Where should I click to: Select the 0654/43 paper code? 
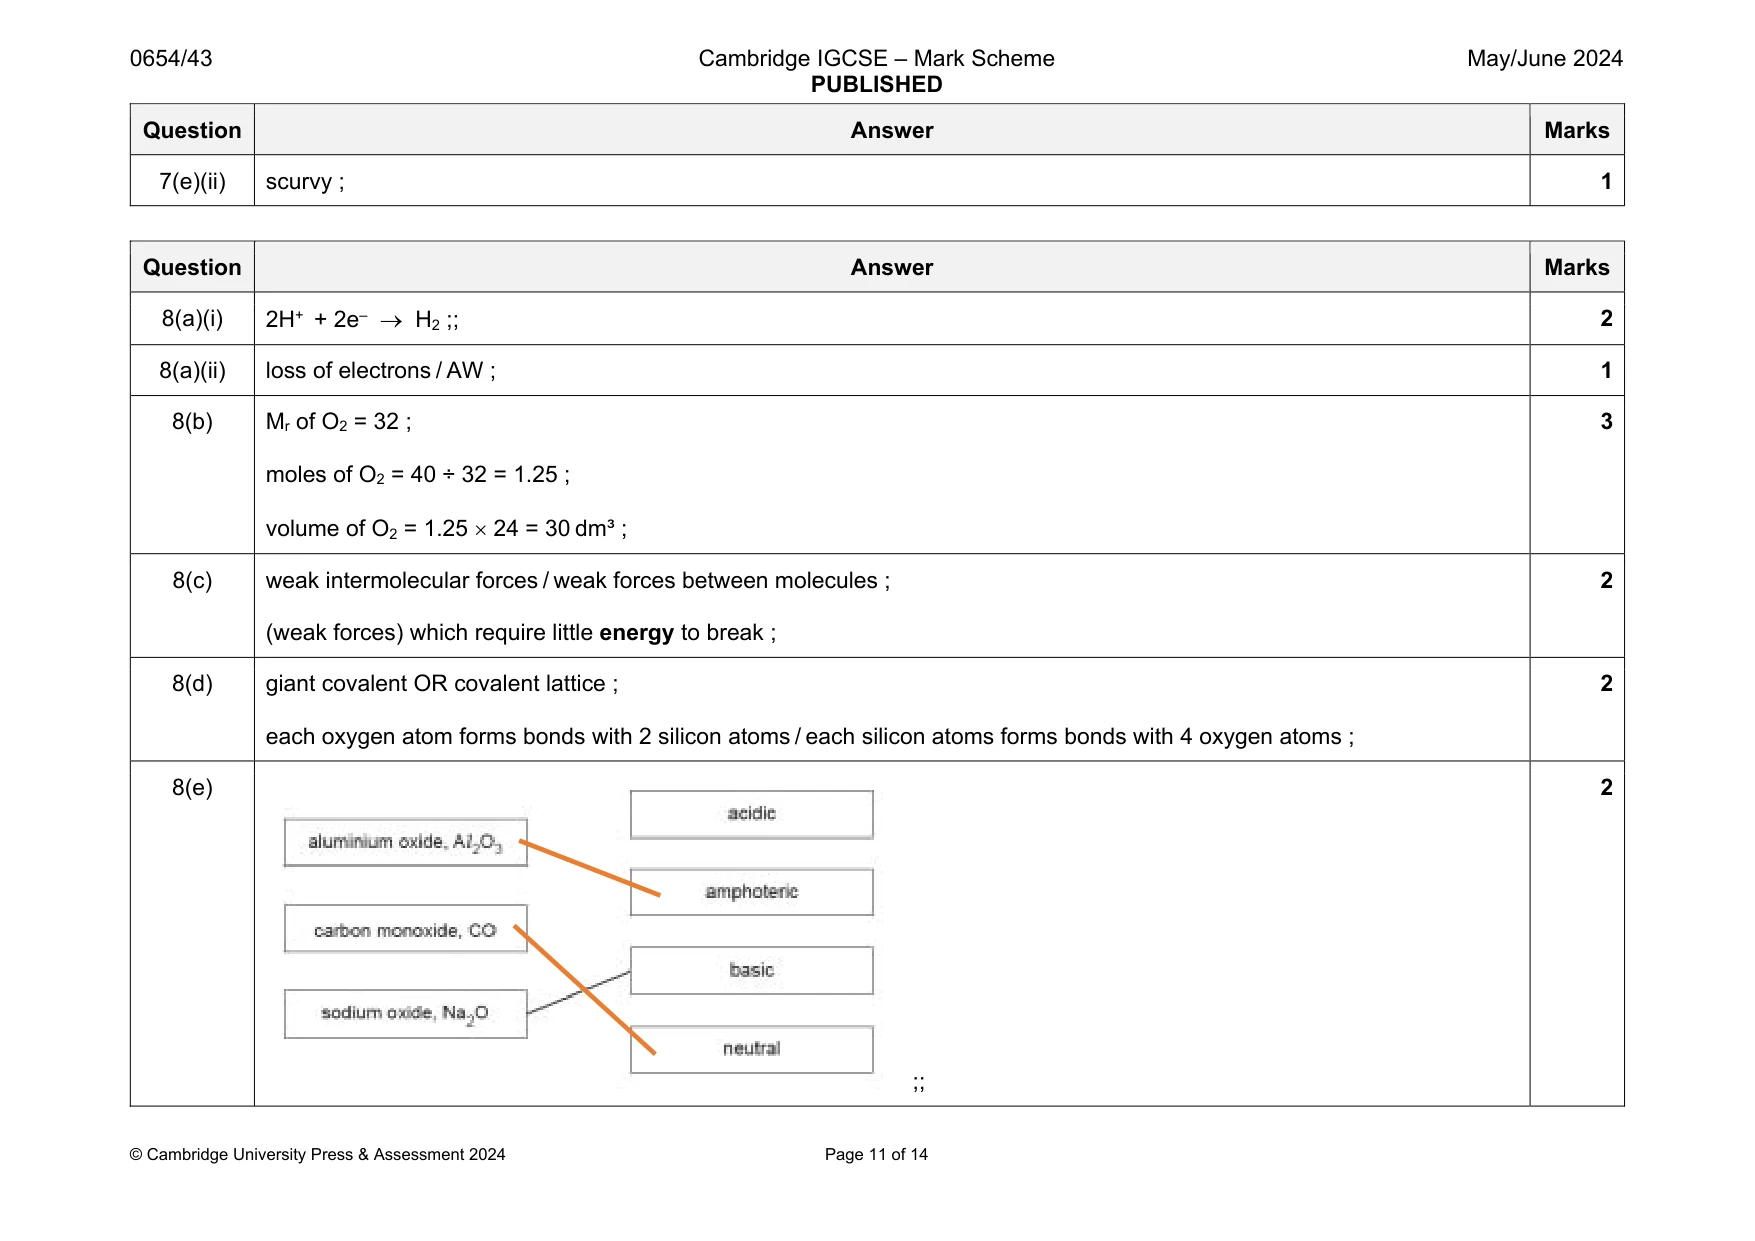pyautogui.click(x=171, y=58)
